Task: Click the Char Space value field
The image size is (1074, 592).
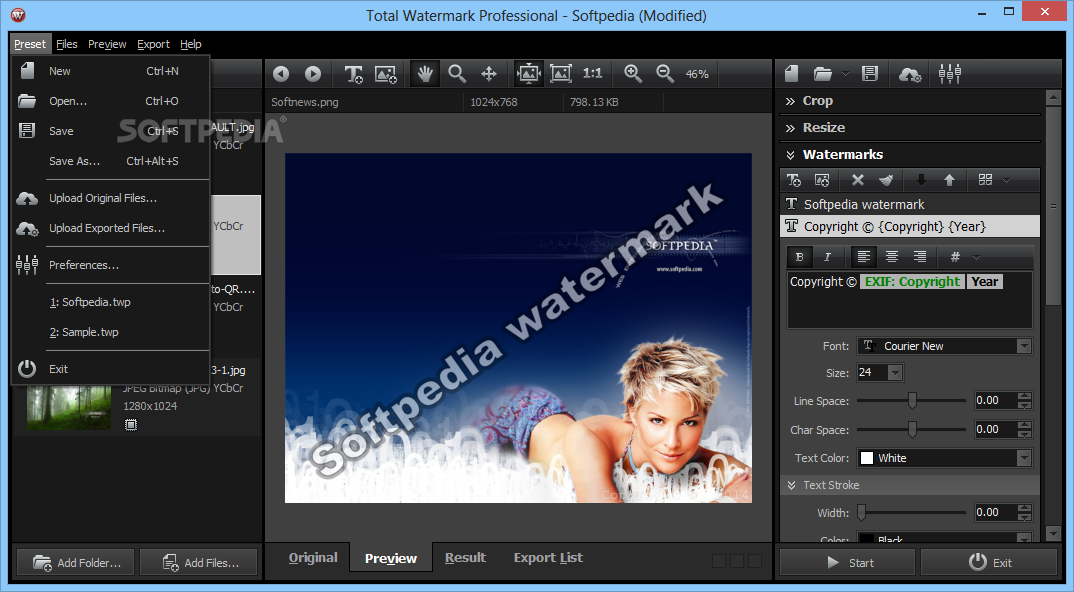Action: [x=997, y=430]
